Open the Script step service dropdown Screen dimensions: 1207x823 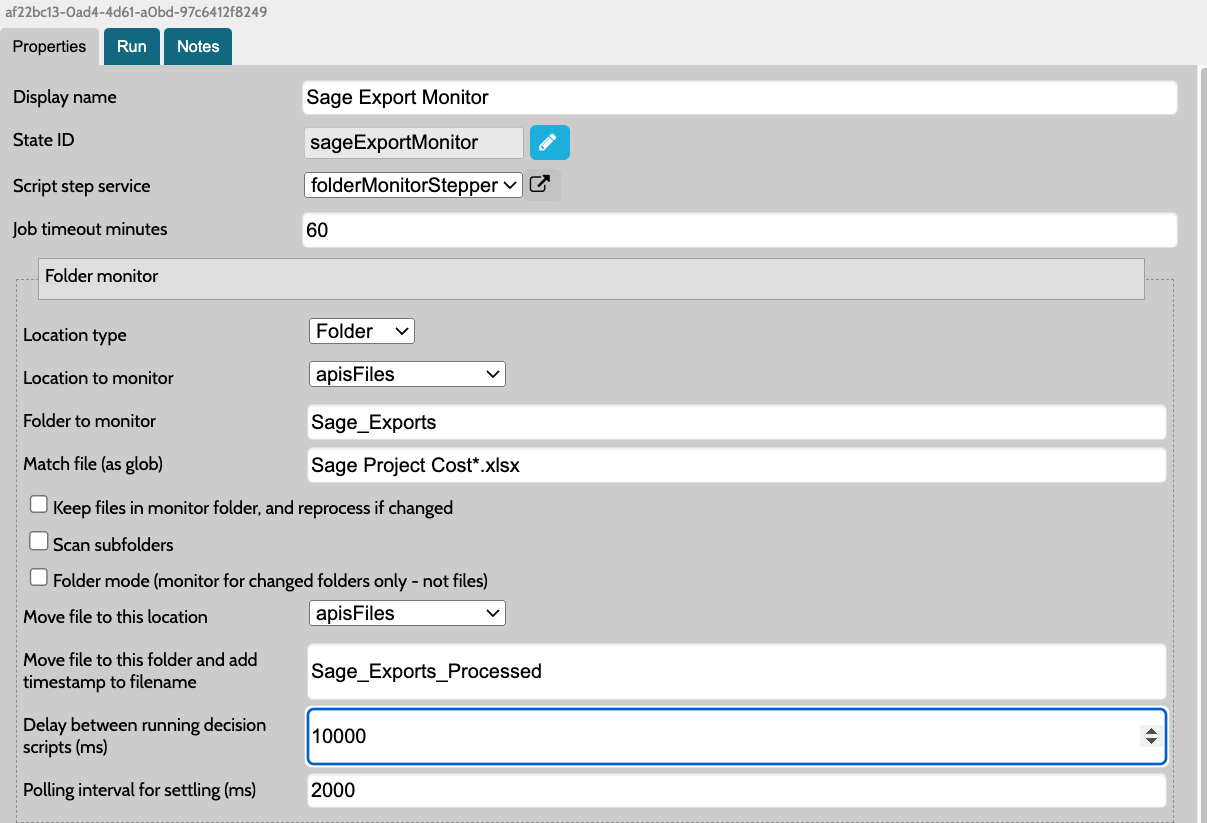[x=413, y=185]
